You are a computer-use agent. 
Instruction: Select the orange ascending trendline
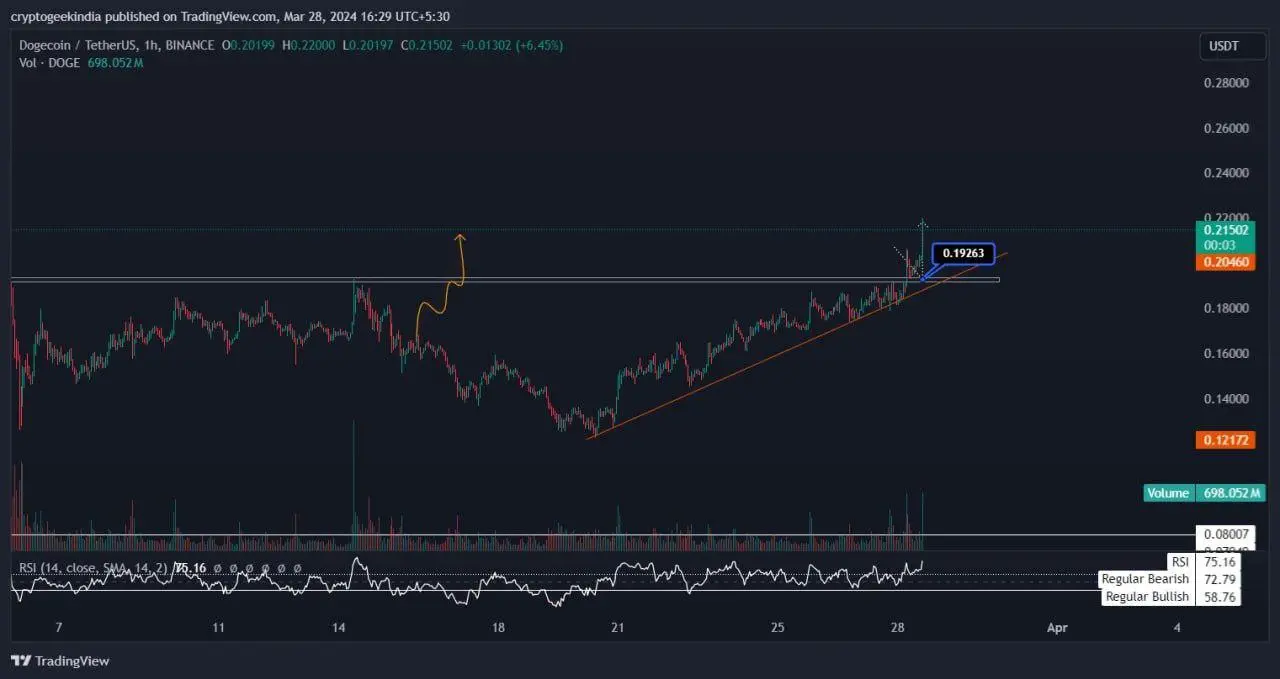coord(797,346)
